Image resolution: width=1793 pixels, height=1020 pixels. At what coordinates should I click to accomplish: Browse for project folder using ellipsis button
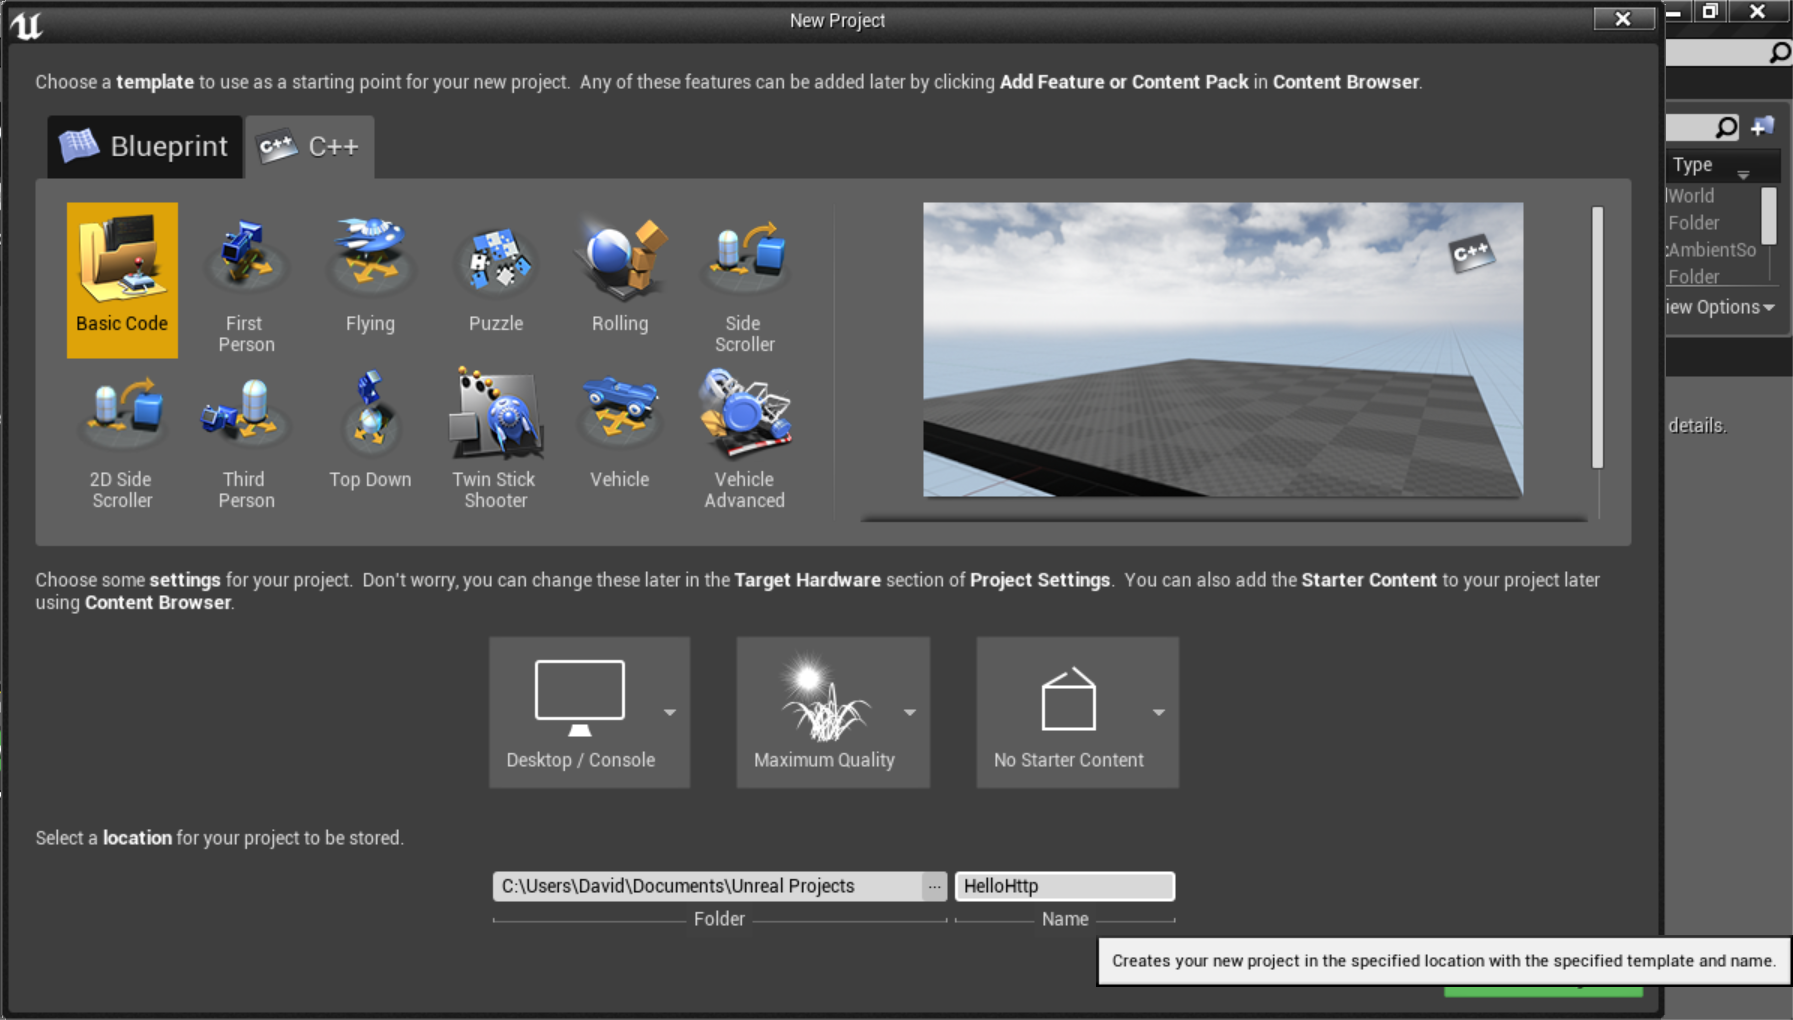point(934,887)
